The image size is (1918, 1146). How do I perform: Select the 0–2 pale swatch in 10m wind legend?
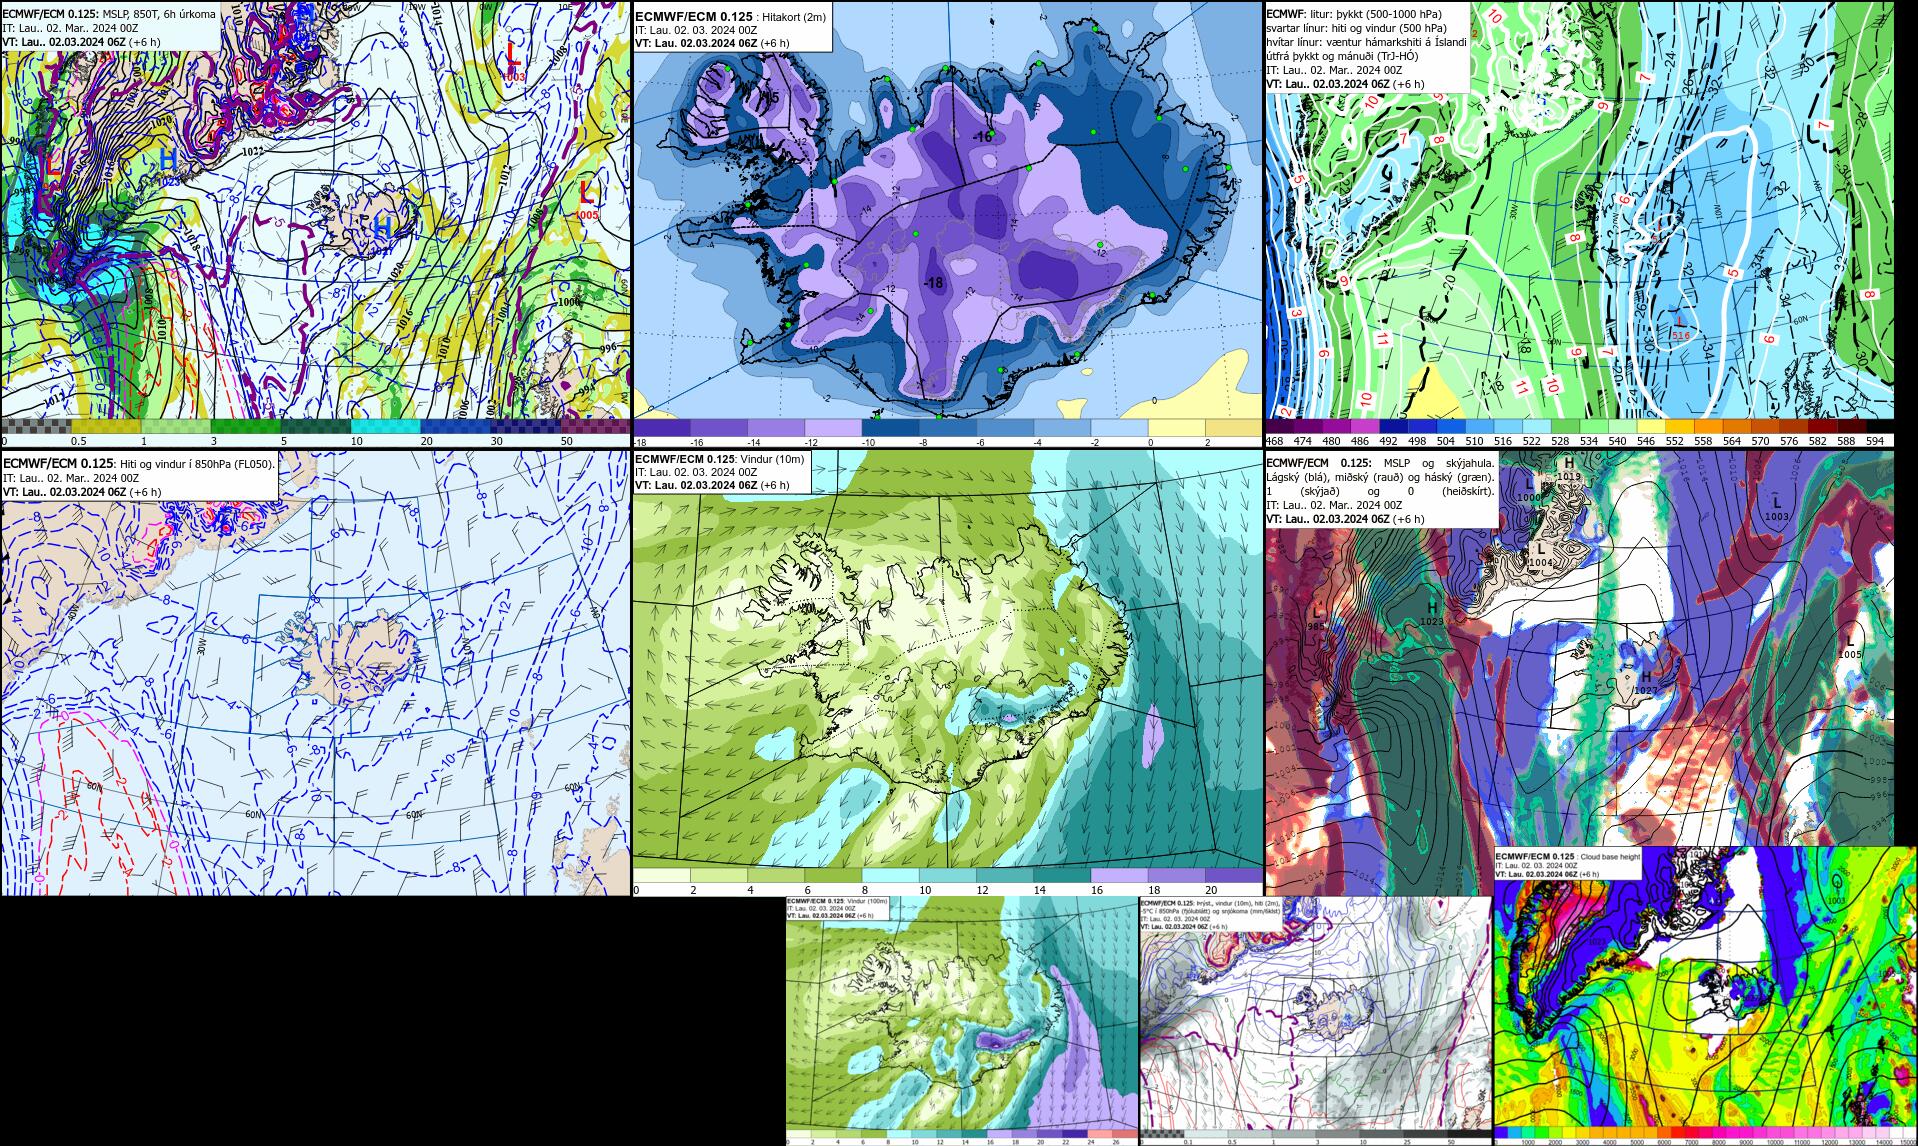(663, 875)
